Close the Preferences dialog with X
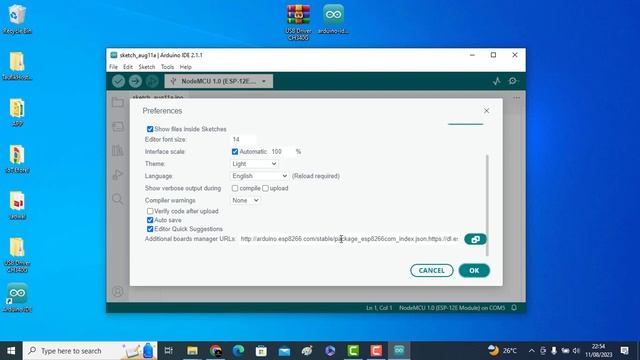The height and width of the screenshot is (360, 640). click(486, 111)
